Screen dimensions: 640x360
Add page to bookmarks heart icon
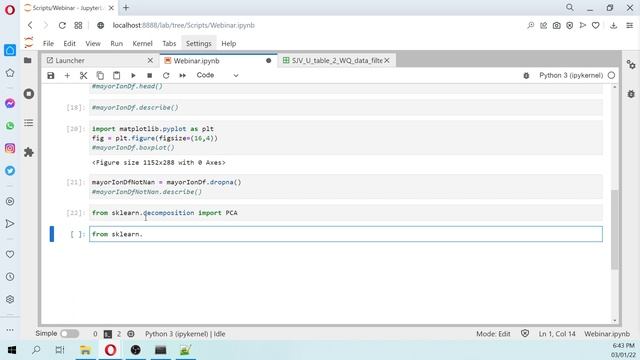tap(596, 25)
